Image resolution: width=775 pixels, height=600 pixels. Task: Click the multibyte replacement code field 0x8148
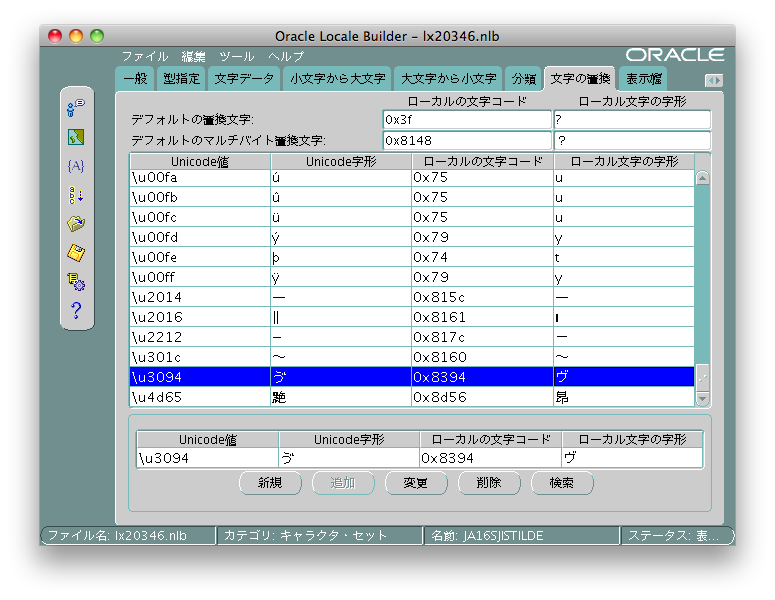coord(467,141)
